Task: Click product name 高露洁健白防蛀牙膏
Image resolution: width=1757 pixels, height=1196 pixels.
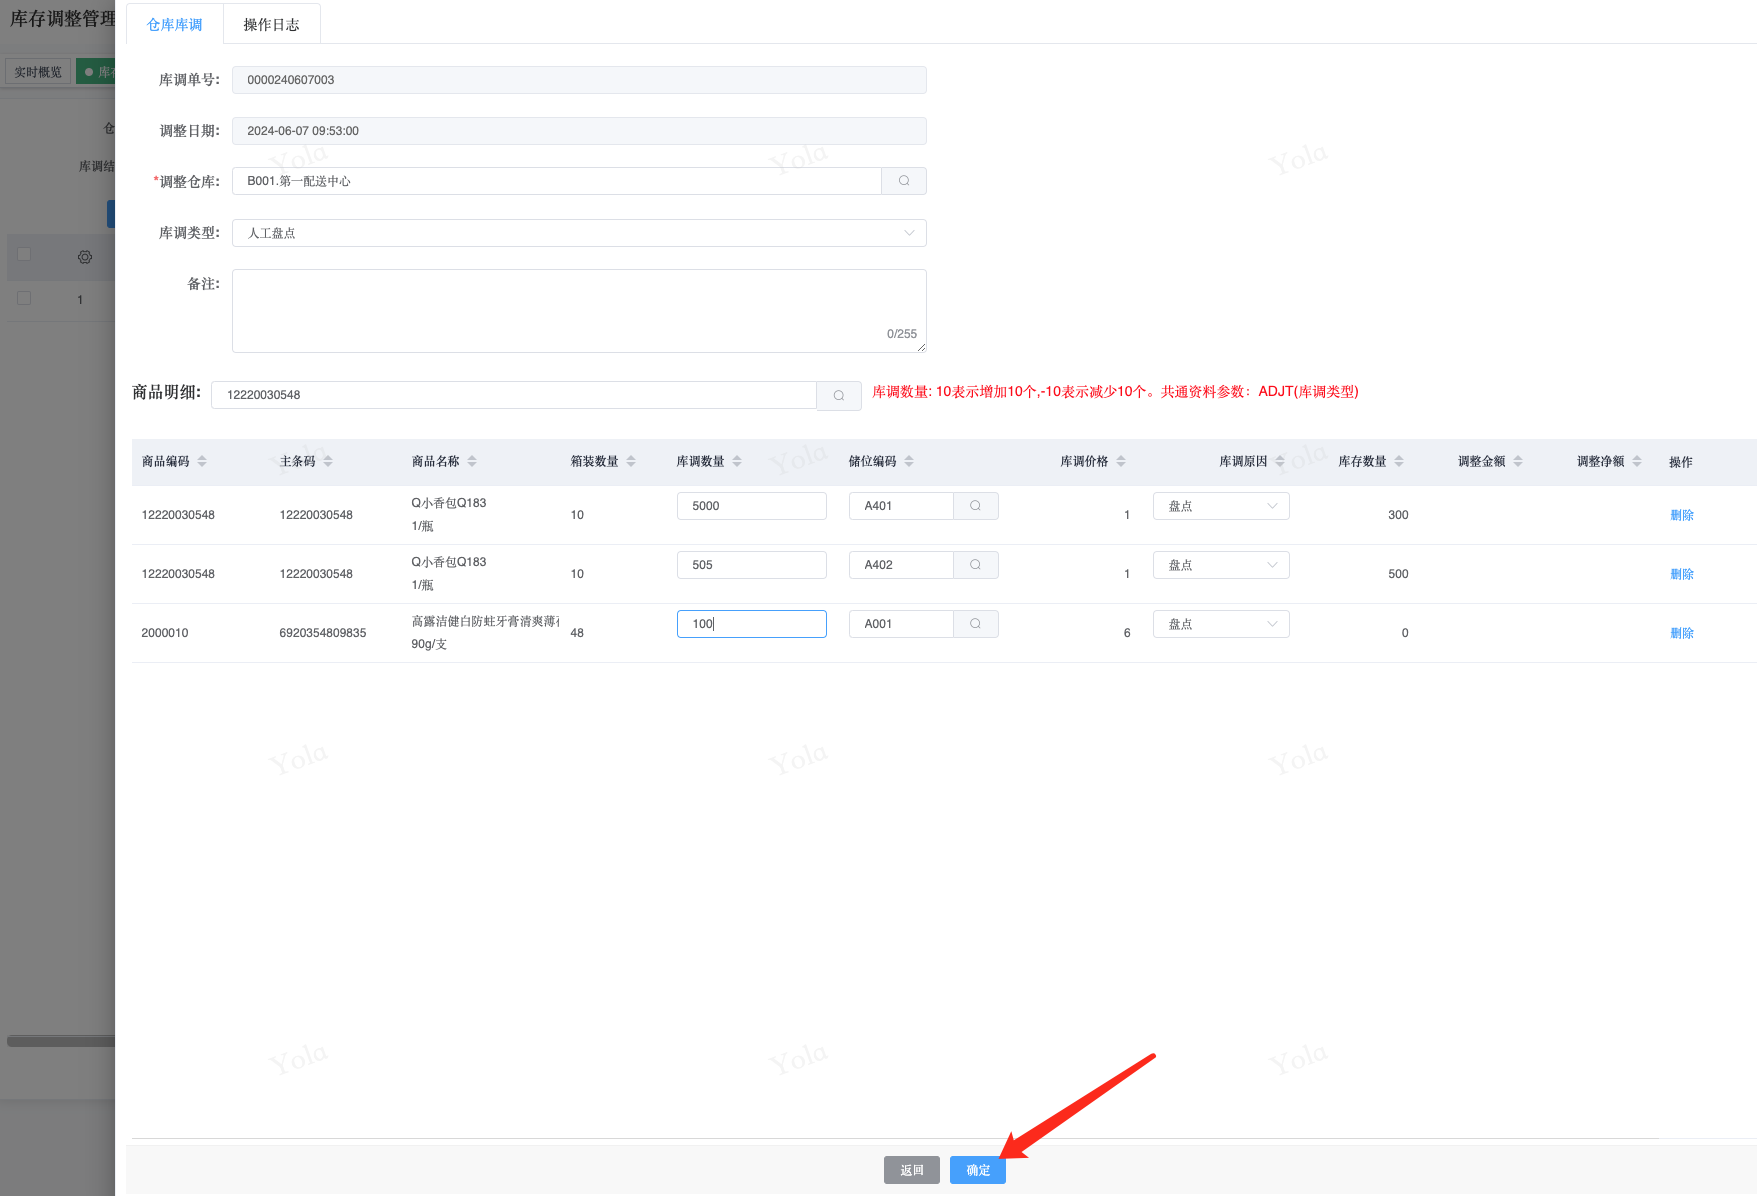Action: (485, 621)
